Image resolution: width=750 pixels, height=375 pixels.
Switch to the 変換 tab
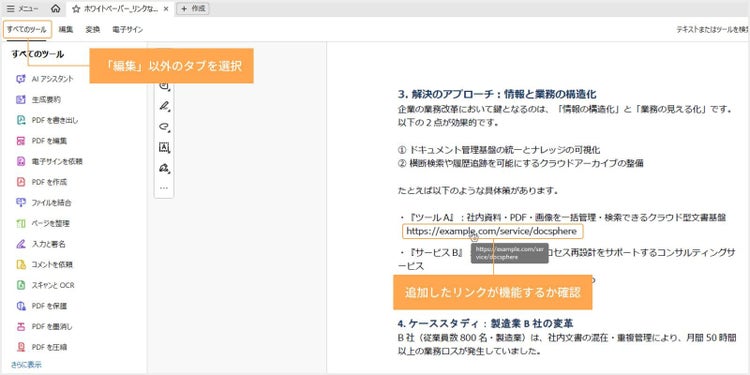pyautogui.click(x=93, y=30)
